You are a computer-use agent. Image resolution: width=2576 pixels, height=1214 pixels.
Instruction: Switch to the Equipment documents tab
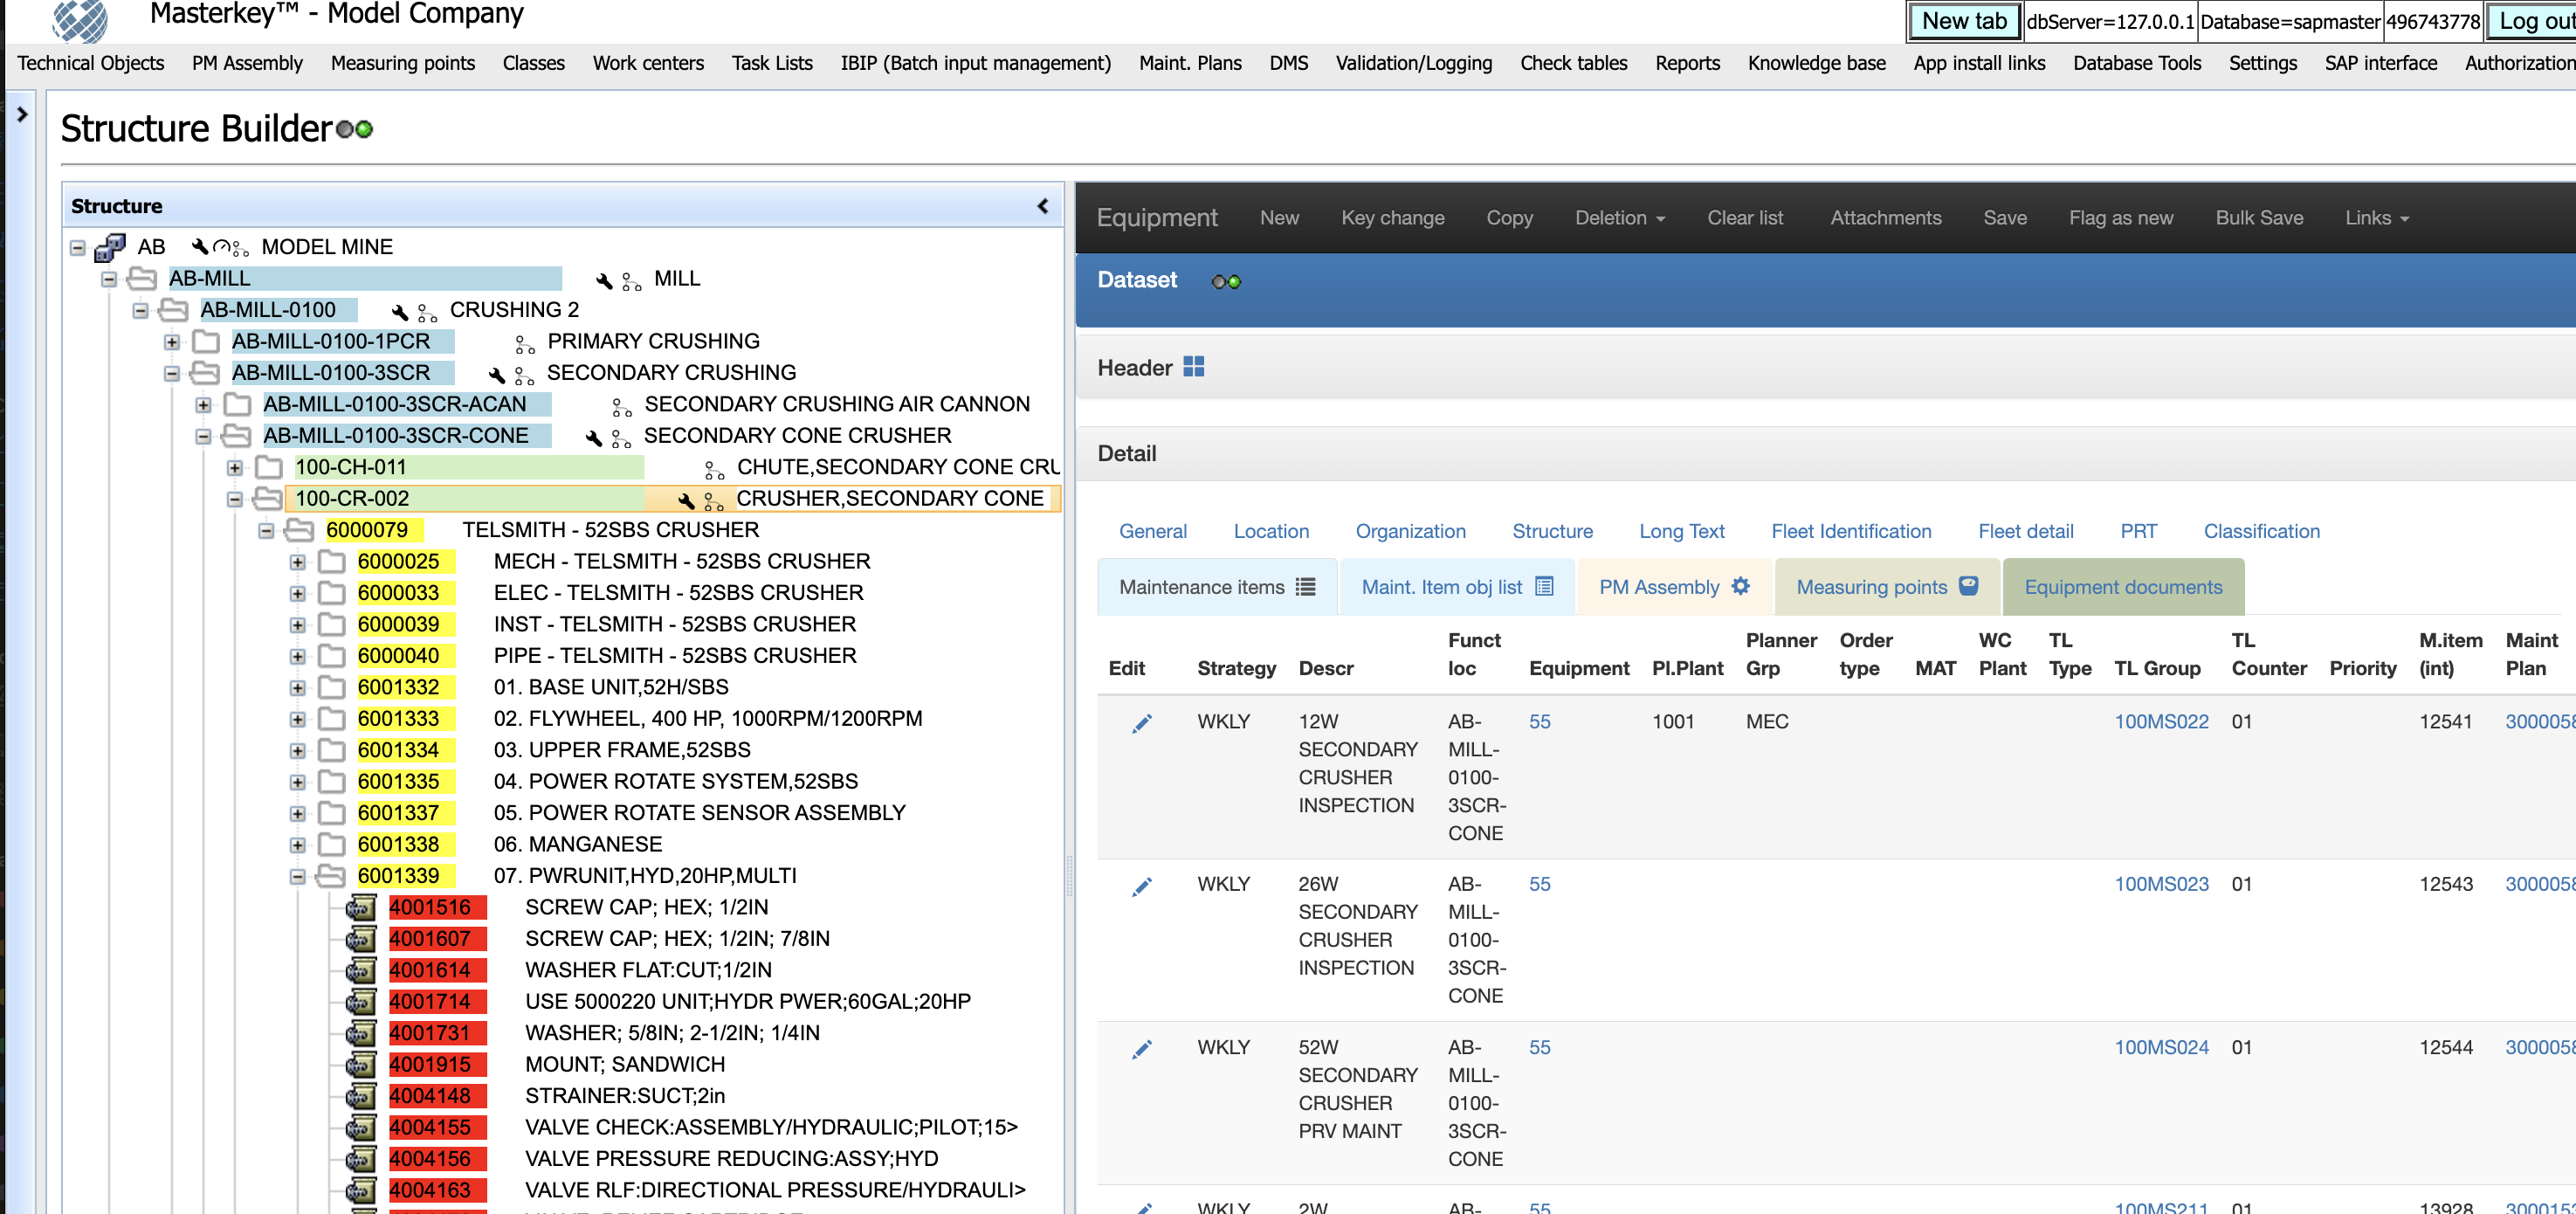[x=2123, y=587]
